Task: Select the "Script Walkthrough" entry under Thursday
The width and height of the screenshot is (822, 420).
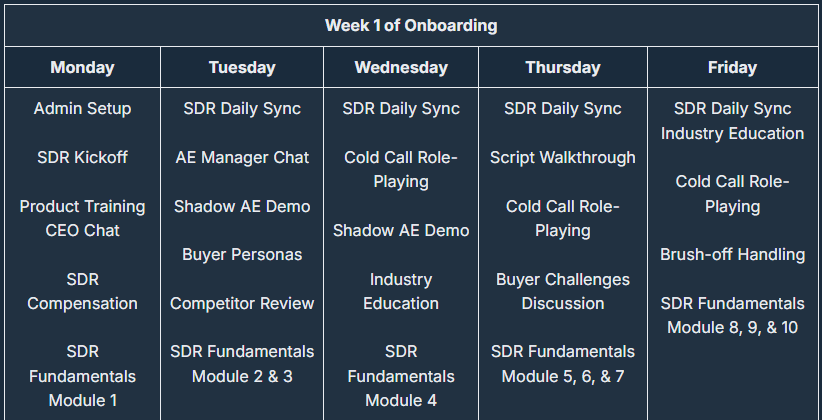Action: click(563, 157)
